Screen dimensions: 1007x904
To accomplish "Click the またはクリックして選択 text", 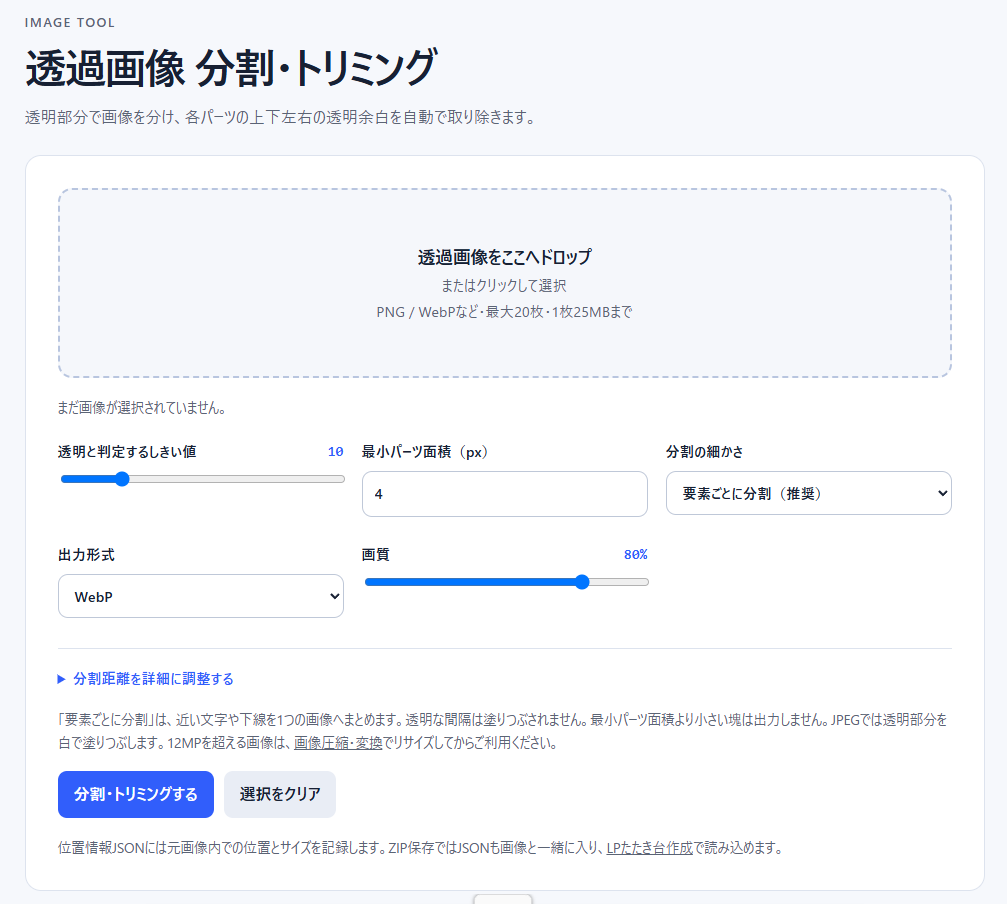I will tap(504, 285).
